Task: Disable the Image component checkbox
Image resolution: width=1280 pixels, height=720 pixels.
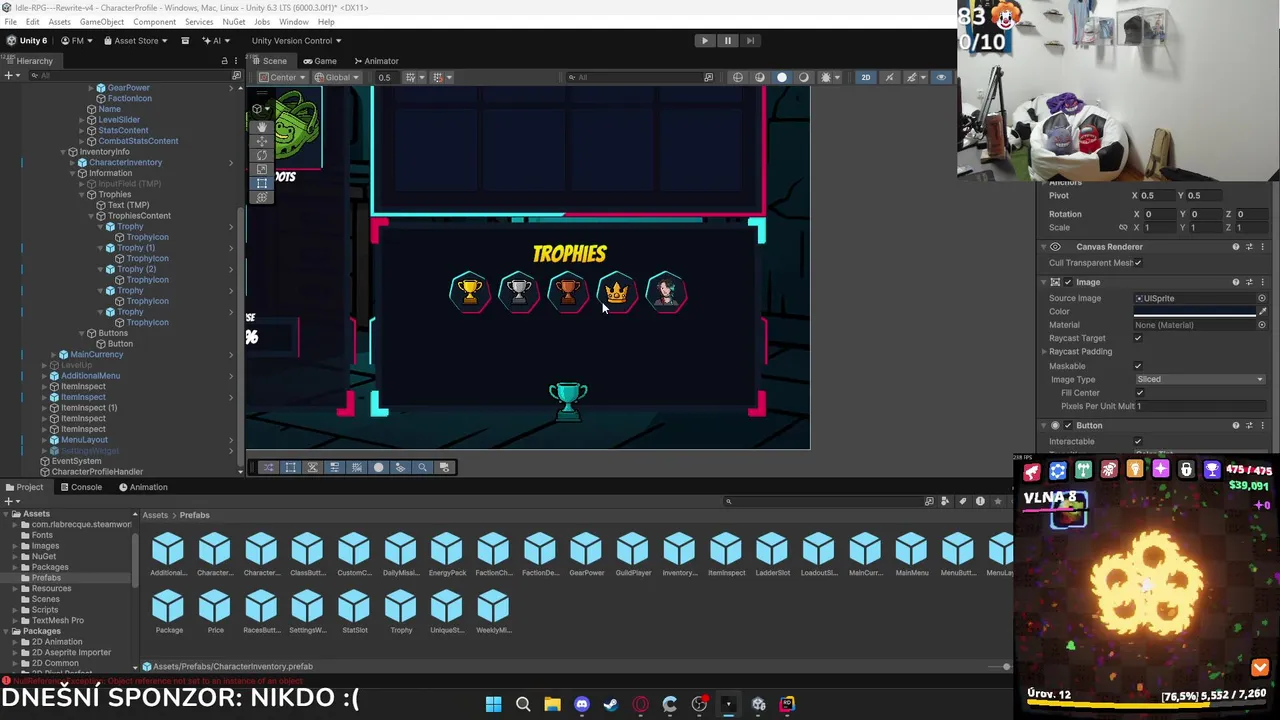Action: tap(1068, 282)
